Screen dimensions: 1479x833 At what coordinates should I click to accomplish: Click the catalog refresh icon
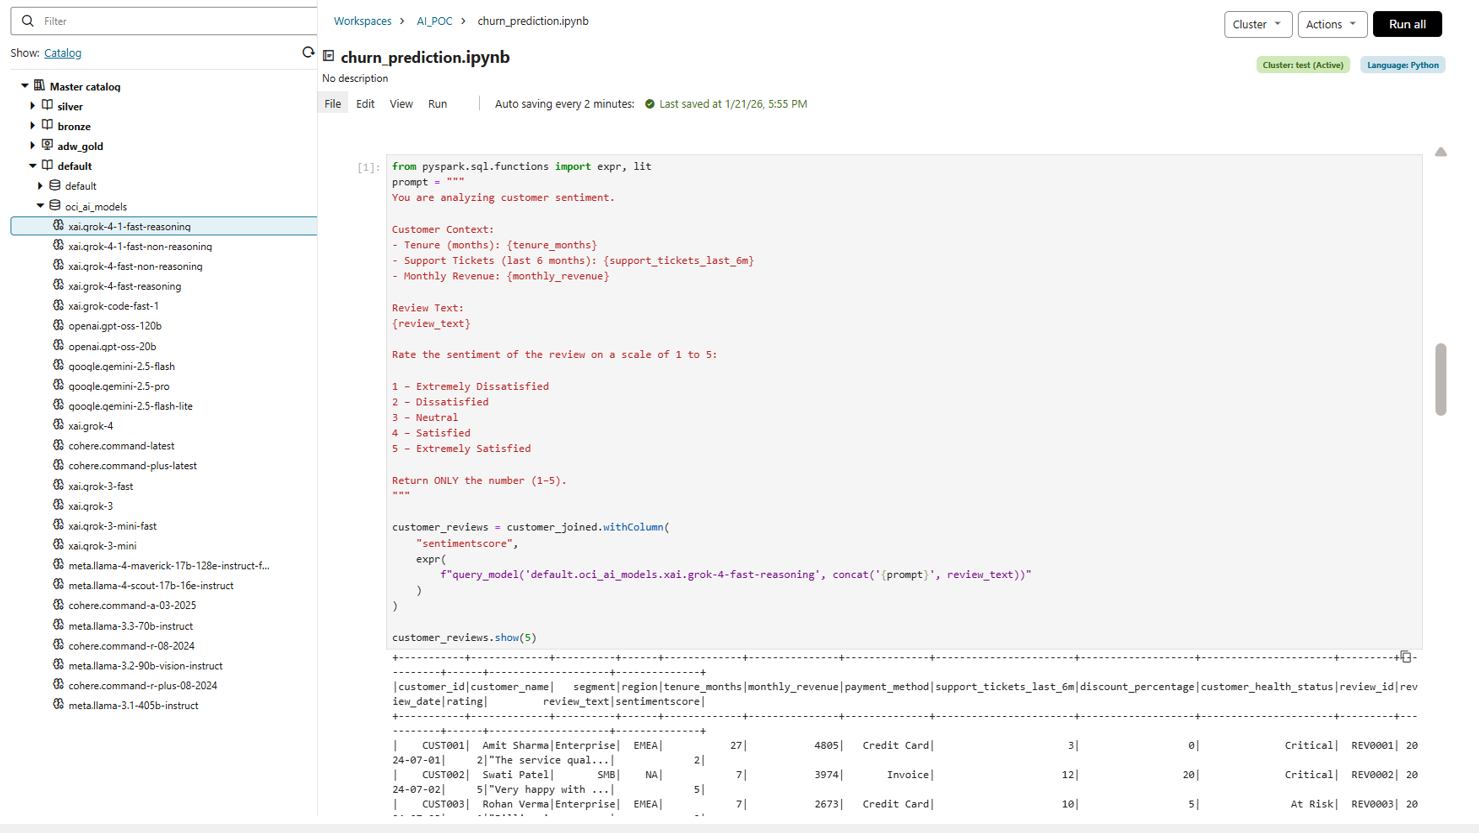[308, 52]
